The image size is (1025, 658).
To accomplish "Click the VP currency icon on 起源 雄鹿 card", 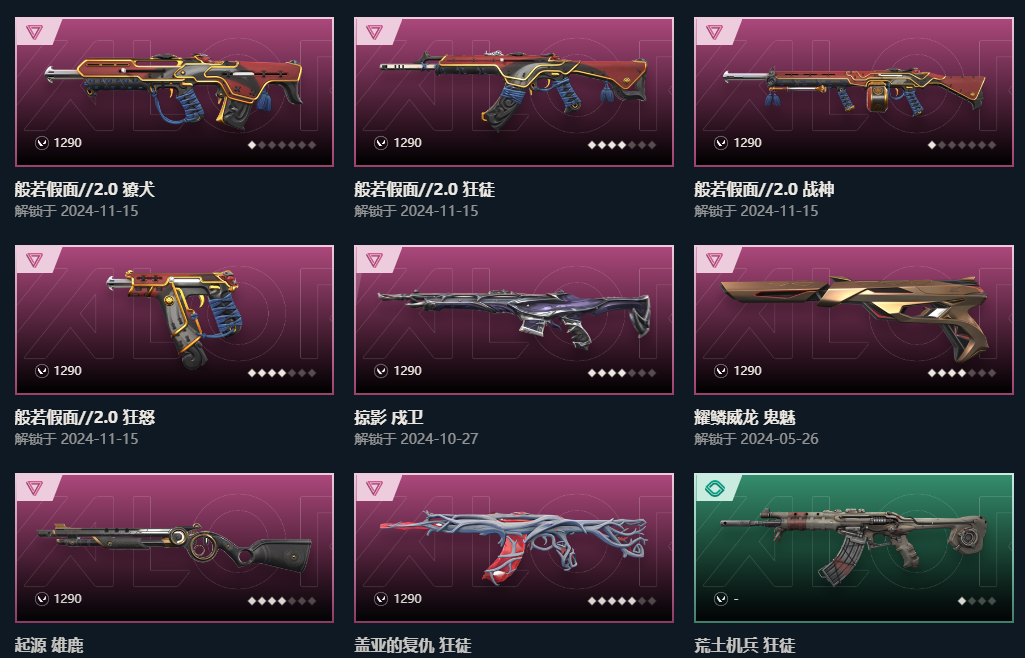I will click(x=42, y=599).
